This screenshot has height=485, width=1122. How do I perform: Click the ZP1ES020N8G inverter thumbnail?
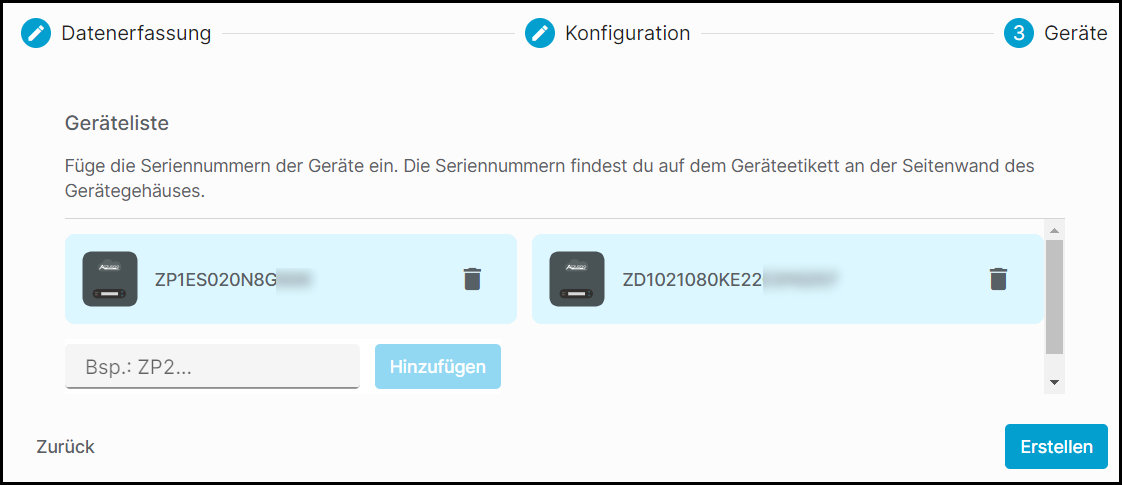pos(110,279)
